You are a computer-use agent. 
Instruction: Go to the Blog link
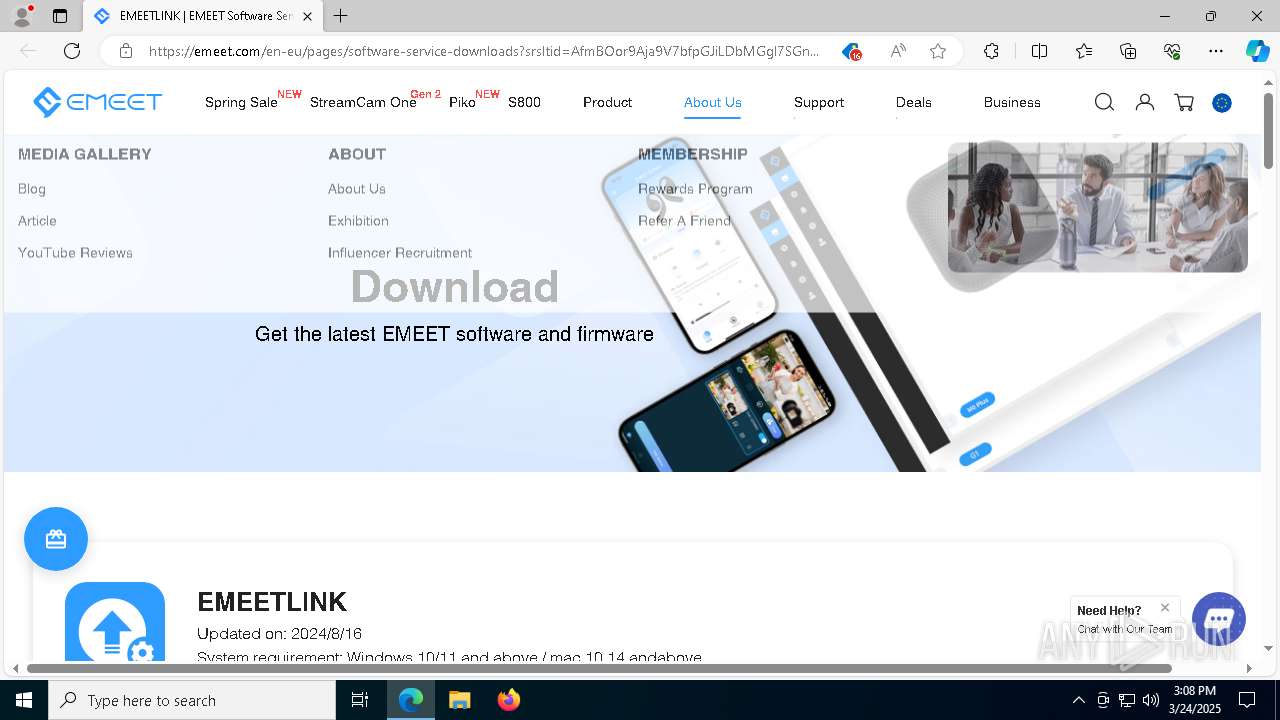[32, 189]
